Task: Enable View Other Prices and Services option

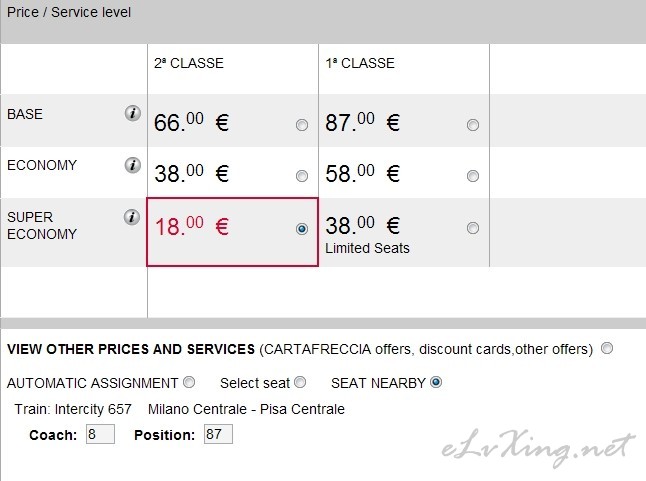Action: click(607, 348)
